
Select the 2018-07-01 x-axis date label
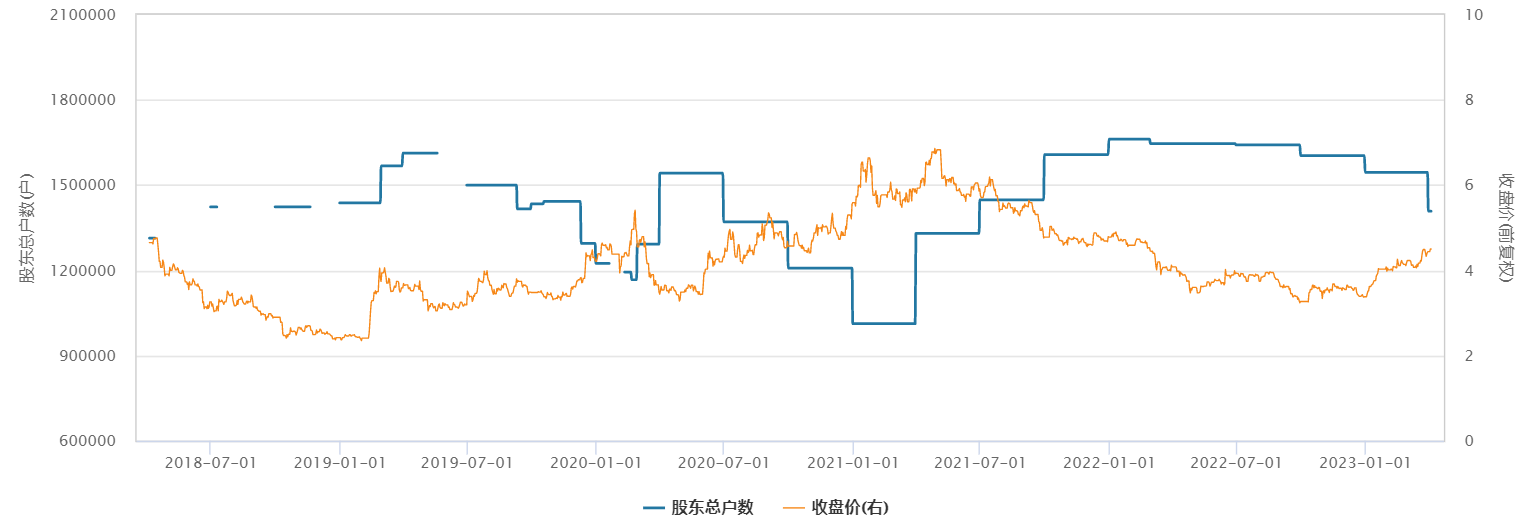[210, 462]
